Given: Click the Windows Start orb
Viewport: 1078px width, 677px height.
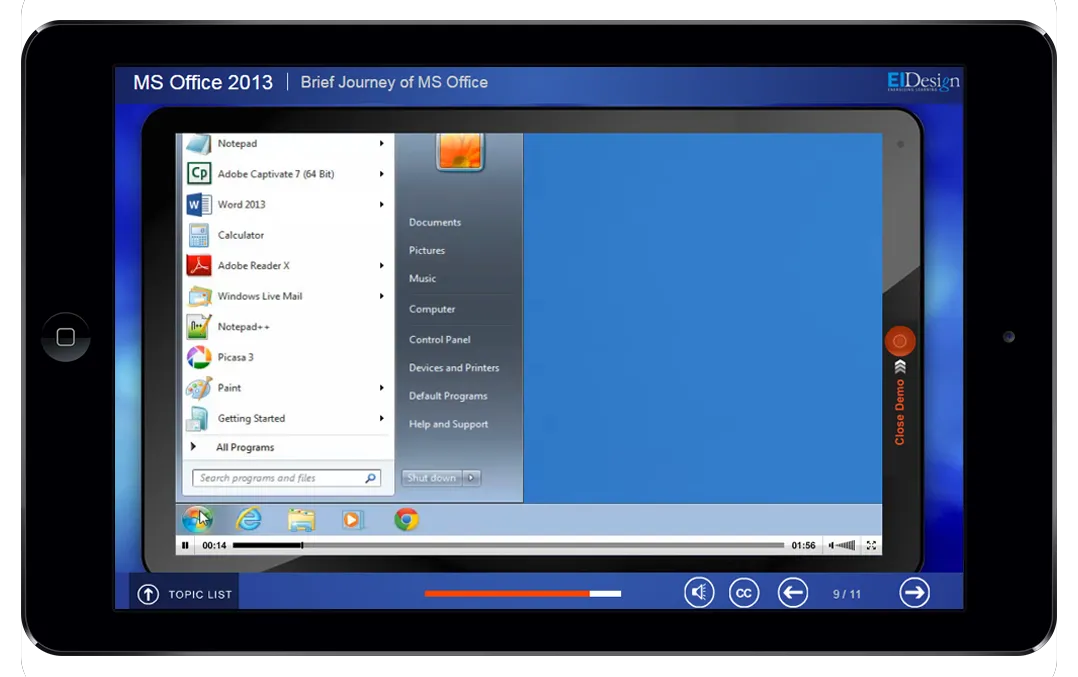Looking at the screenshot, I should tap(195, 519).
